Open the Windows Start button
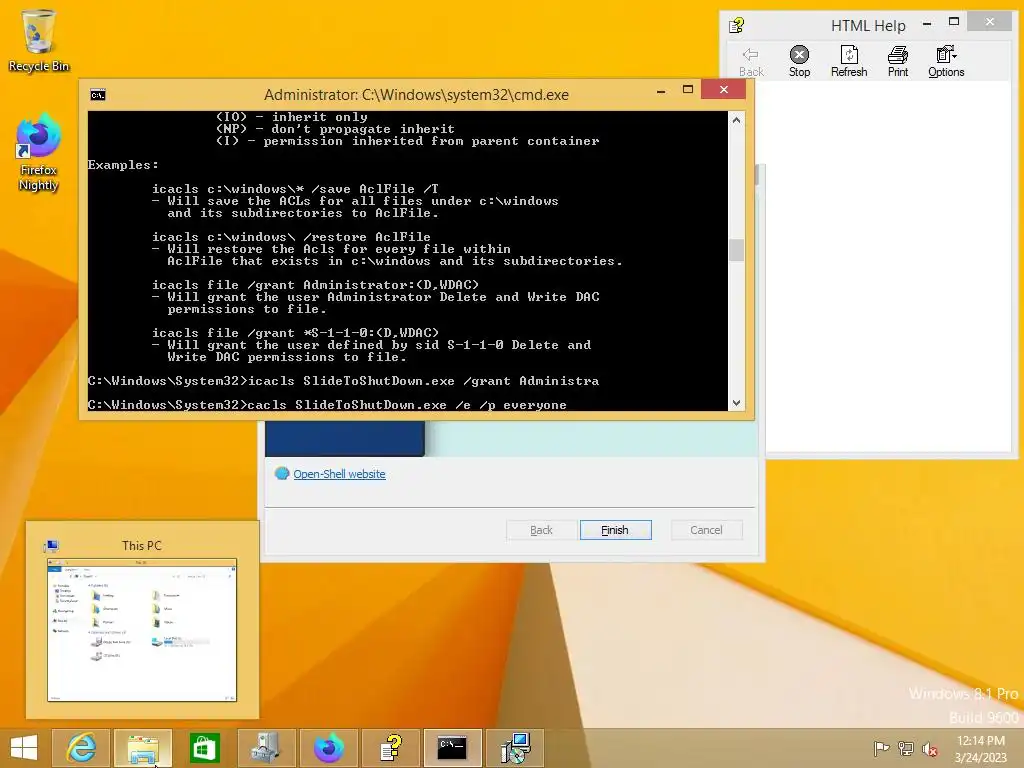This screenshot has width=1024, height=768. click(x=24, y=748)
